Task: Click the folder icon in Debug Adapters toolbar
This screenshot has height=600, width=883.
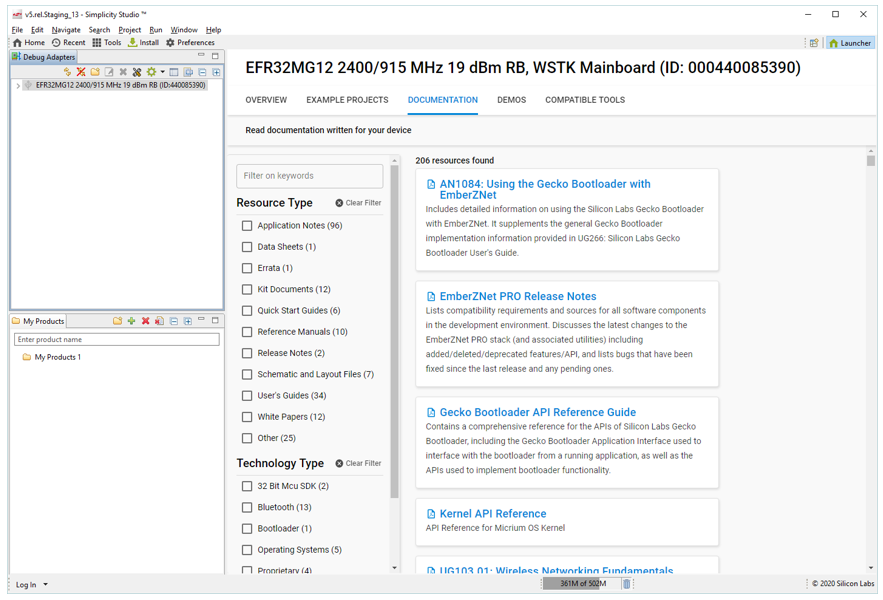Action: [x=95, y=72]
